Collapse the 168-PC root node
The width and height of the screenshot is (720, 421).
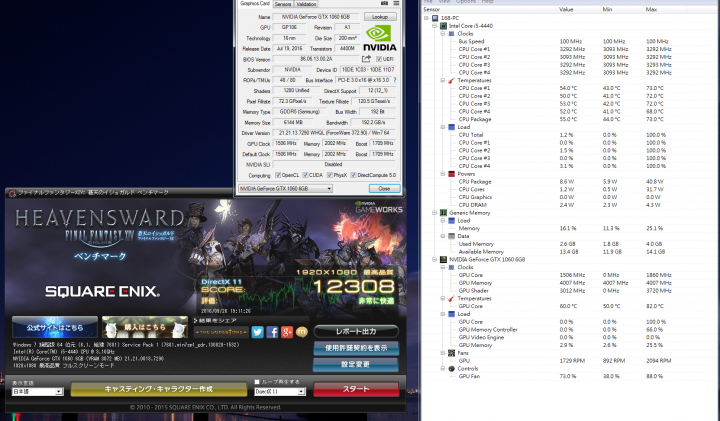(x=427, y=18)
